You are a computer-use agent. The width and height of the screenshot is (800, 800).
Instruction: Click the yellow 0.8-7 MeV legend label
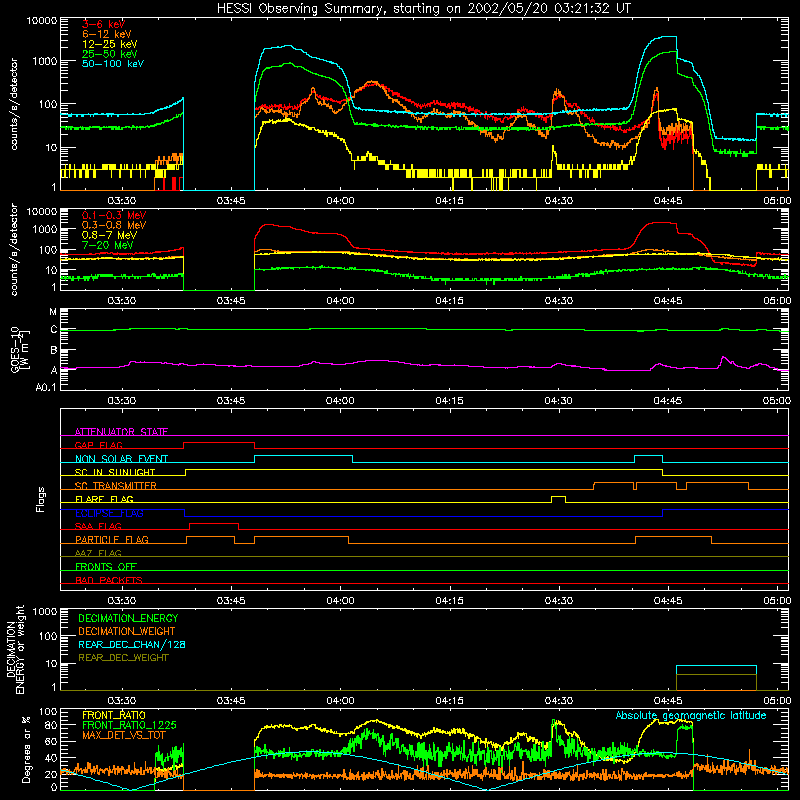(109, 235)
